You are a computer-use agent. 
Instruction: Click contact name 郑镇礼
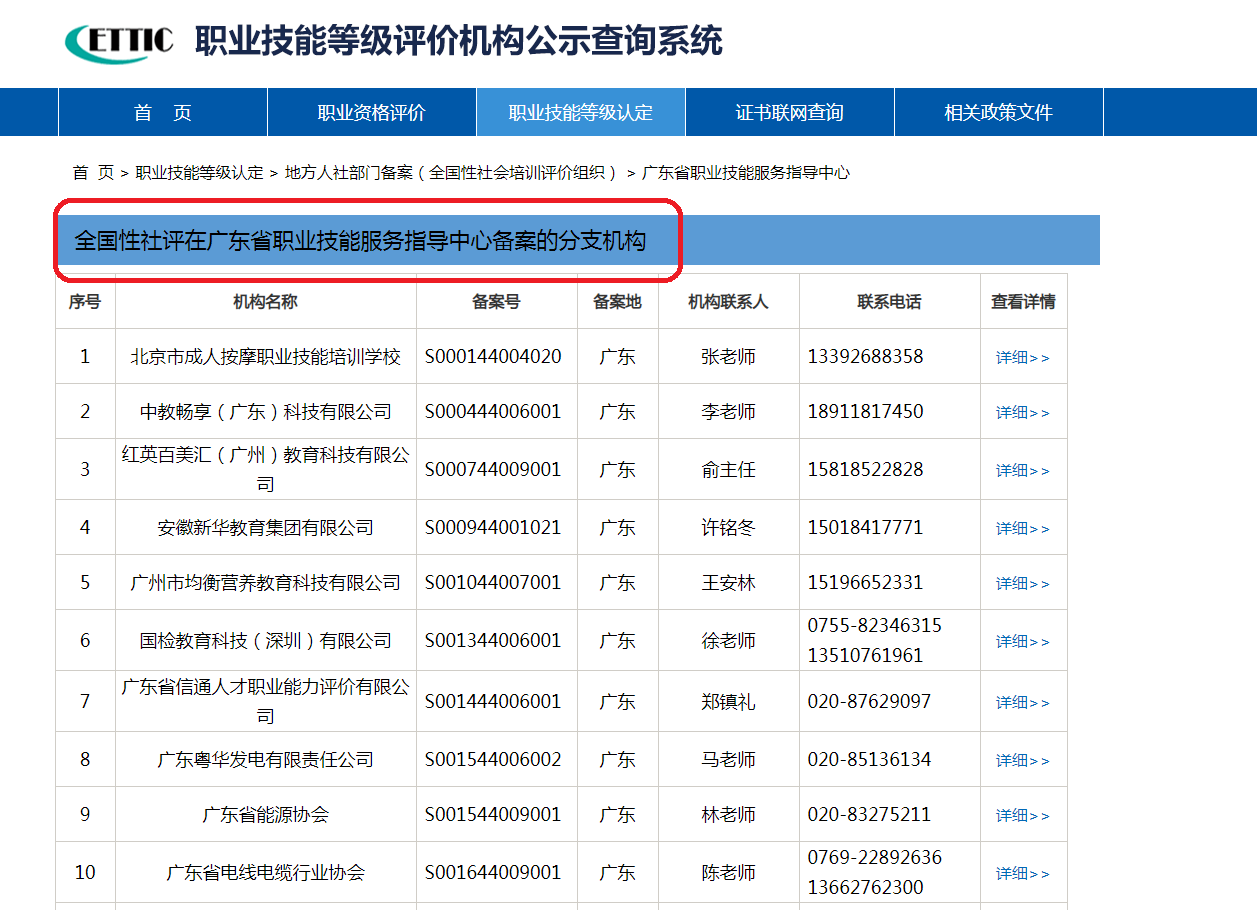pos(728,702)
